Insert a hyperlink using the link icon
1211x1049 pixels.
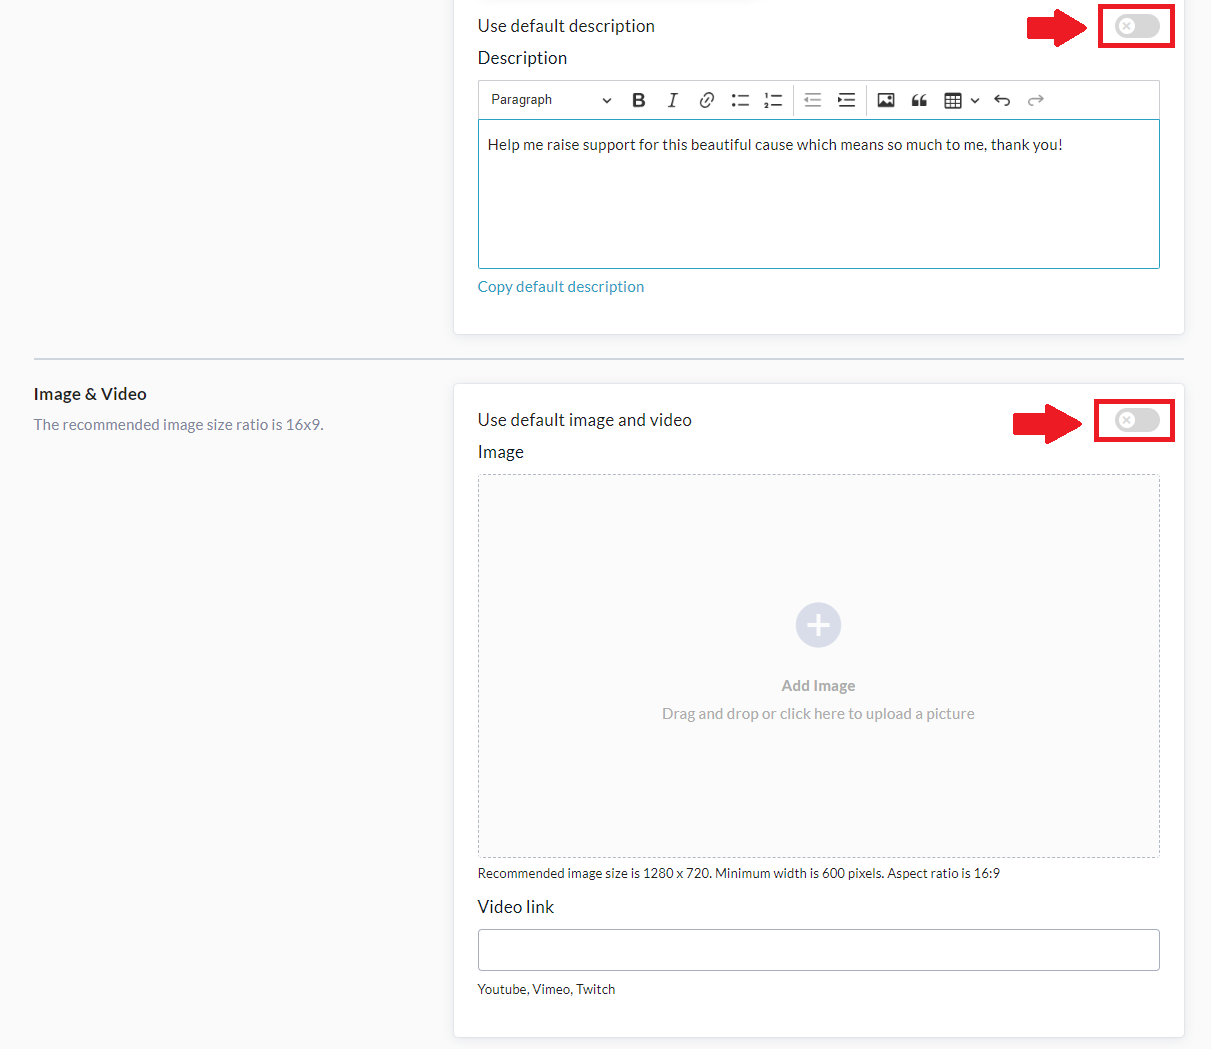click(x=706, y=100)
